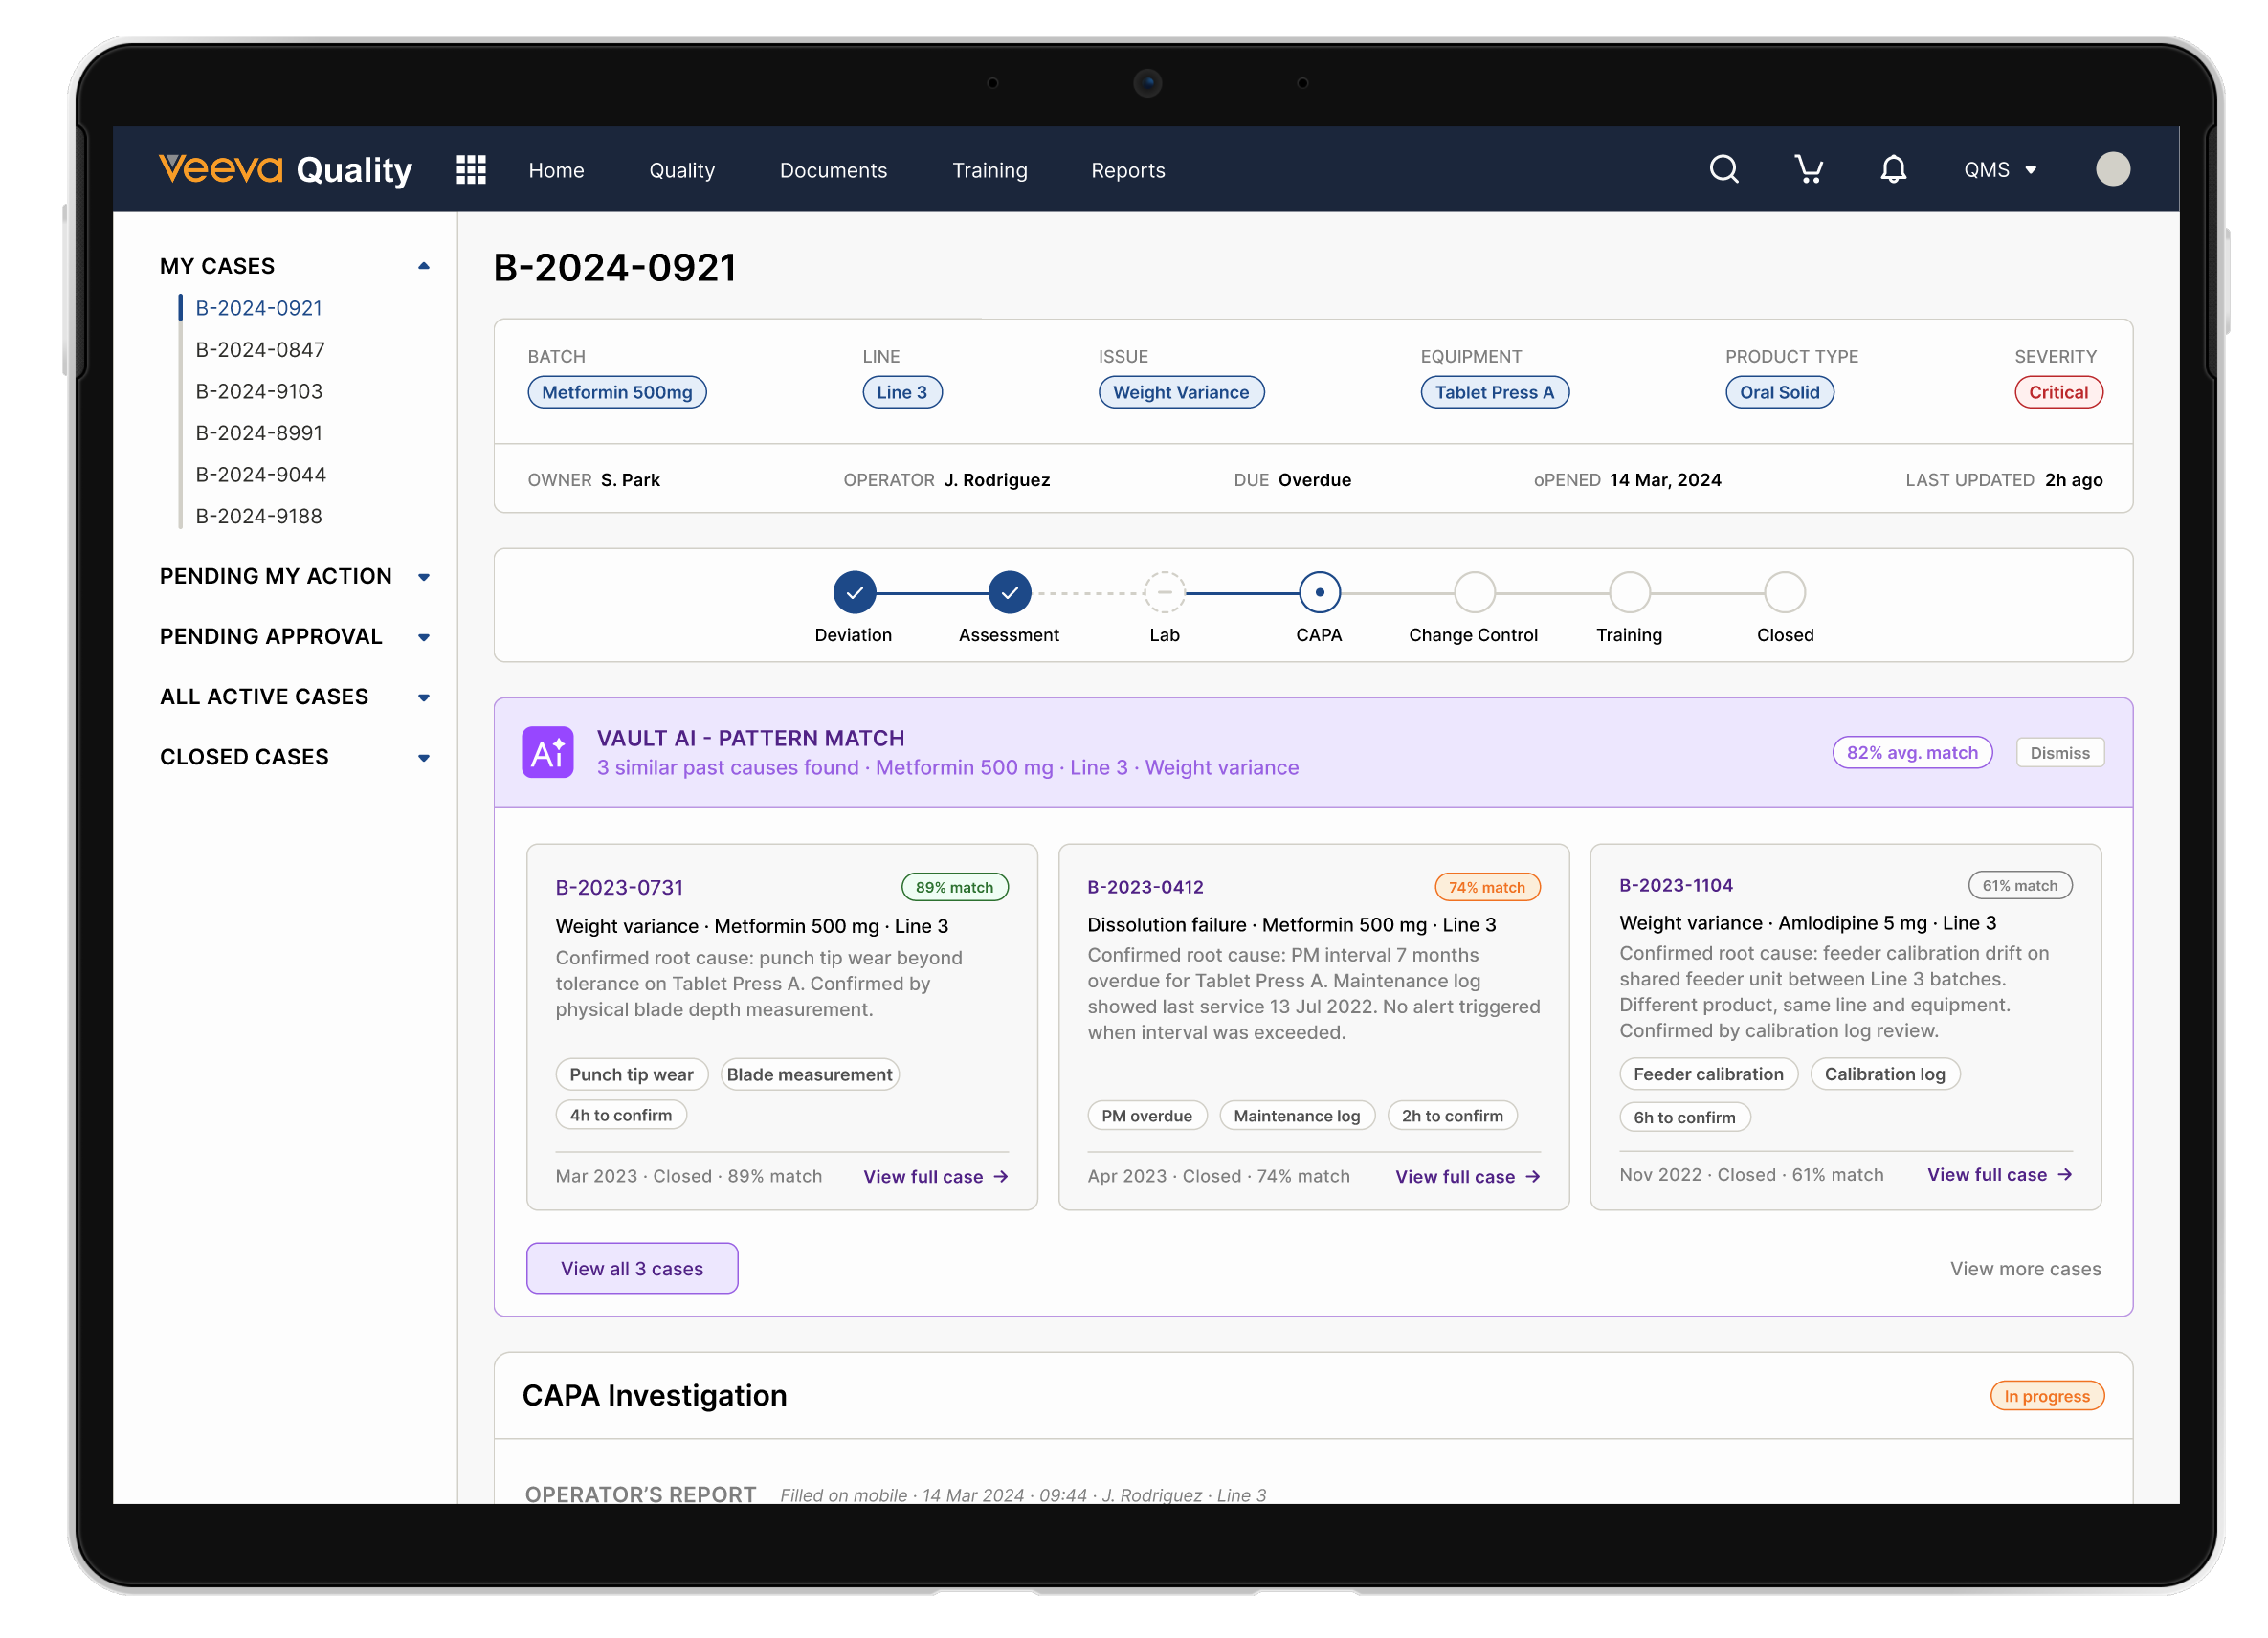Go to the Reports tab
Screen dimensions: 2268x1638
1127,170
